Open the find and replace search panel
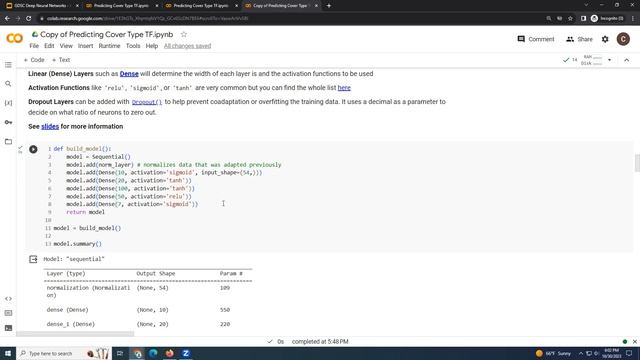Viewport: 640px width, 360px height. [8, 84]
